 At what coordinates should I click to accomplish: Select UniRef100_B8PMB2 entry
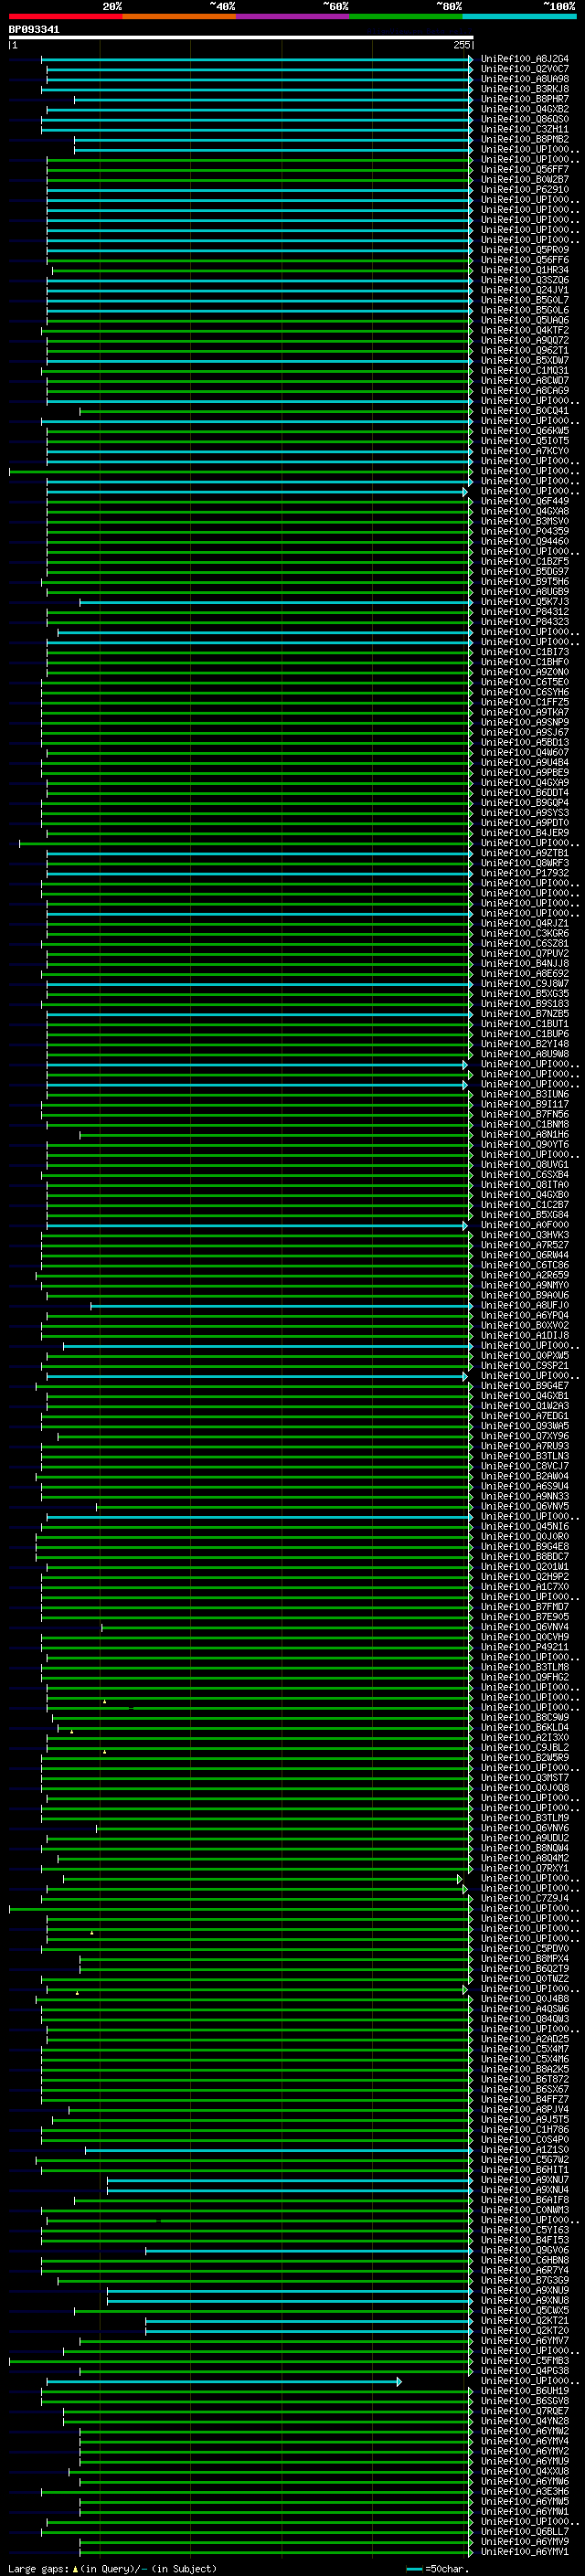point(525,139)
